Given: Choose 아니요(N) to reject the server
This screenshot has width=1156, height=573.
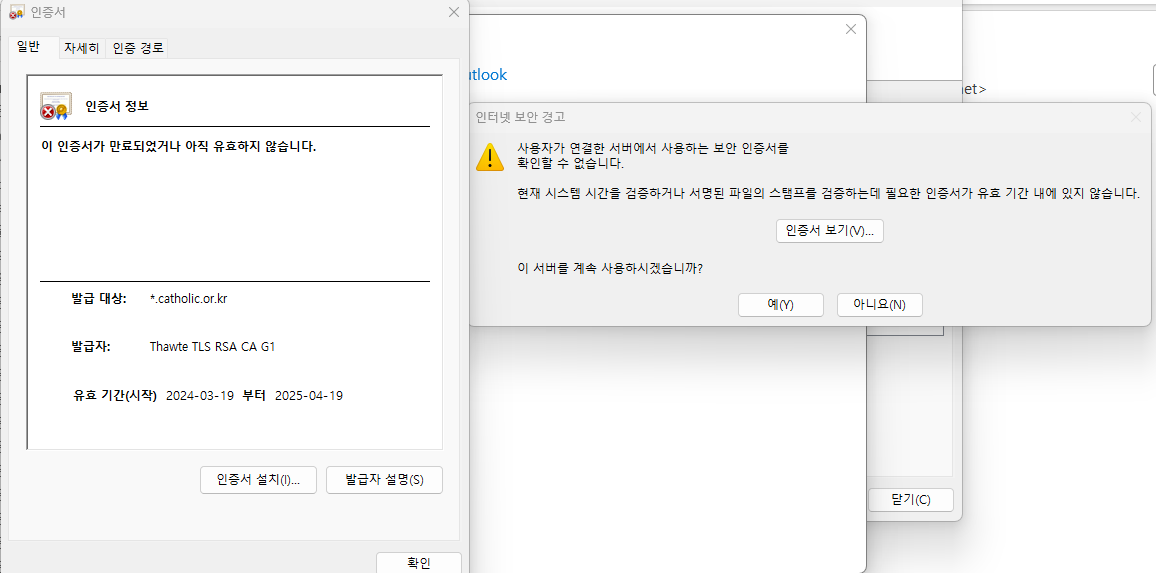Looking at the screenshot, I should point(879,305).
